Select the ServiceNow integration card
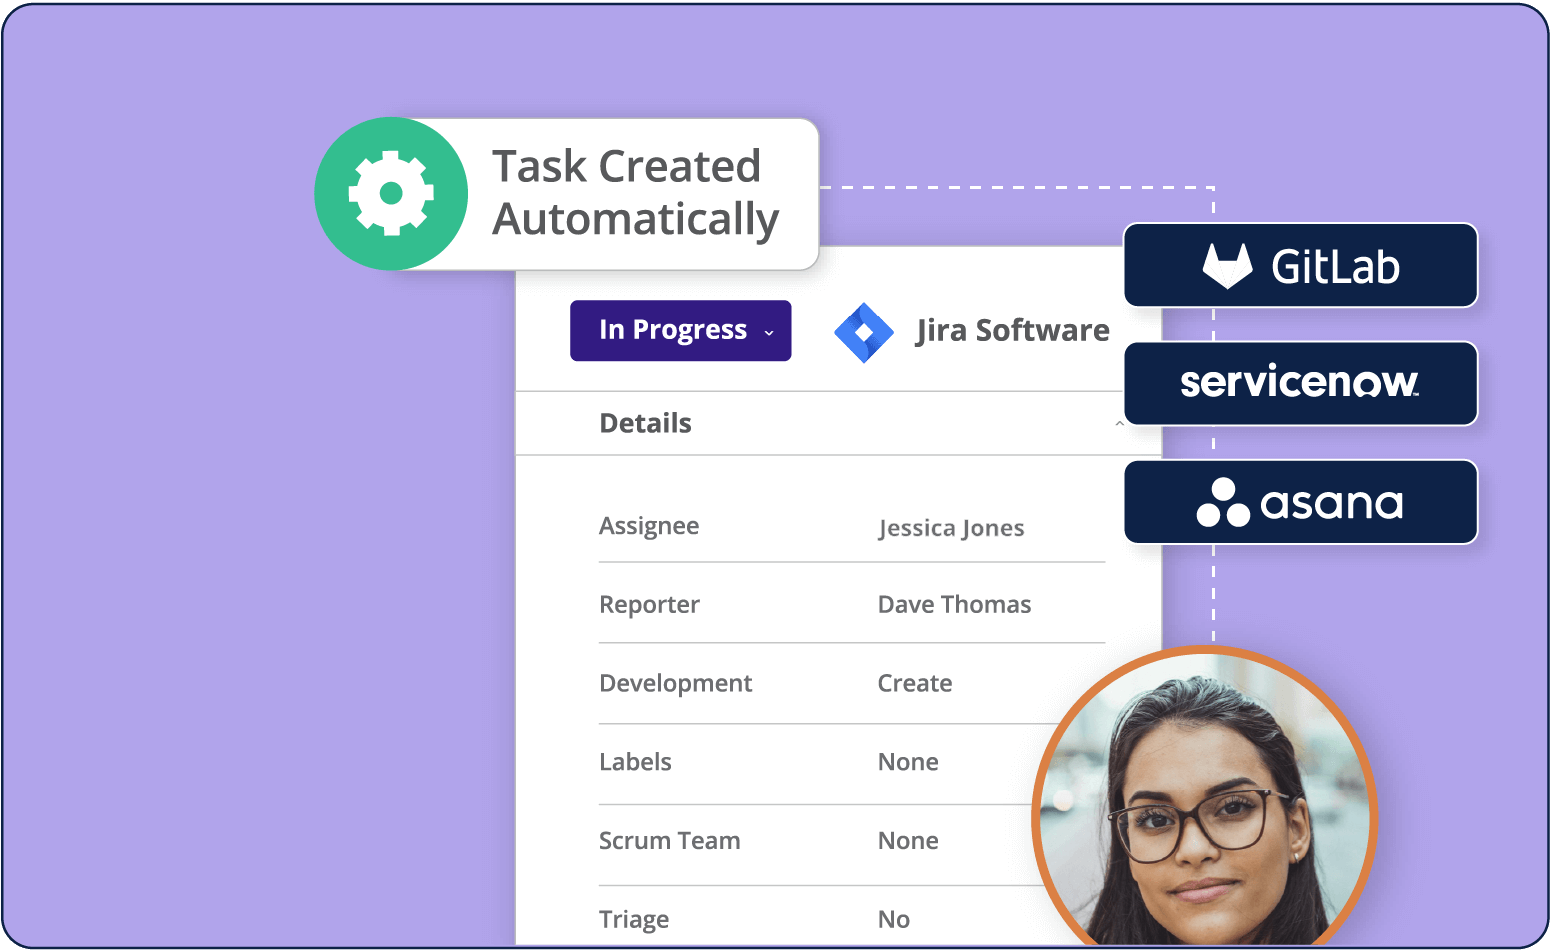Image resolution: width=1550 pixels, height=950 pixels. pos(1301,383)
